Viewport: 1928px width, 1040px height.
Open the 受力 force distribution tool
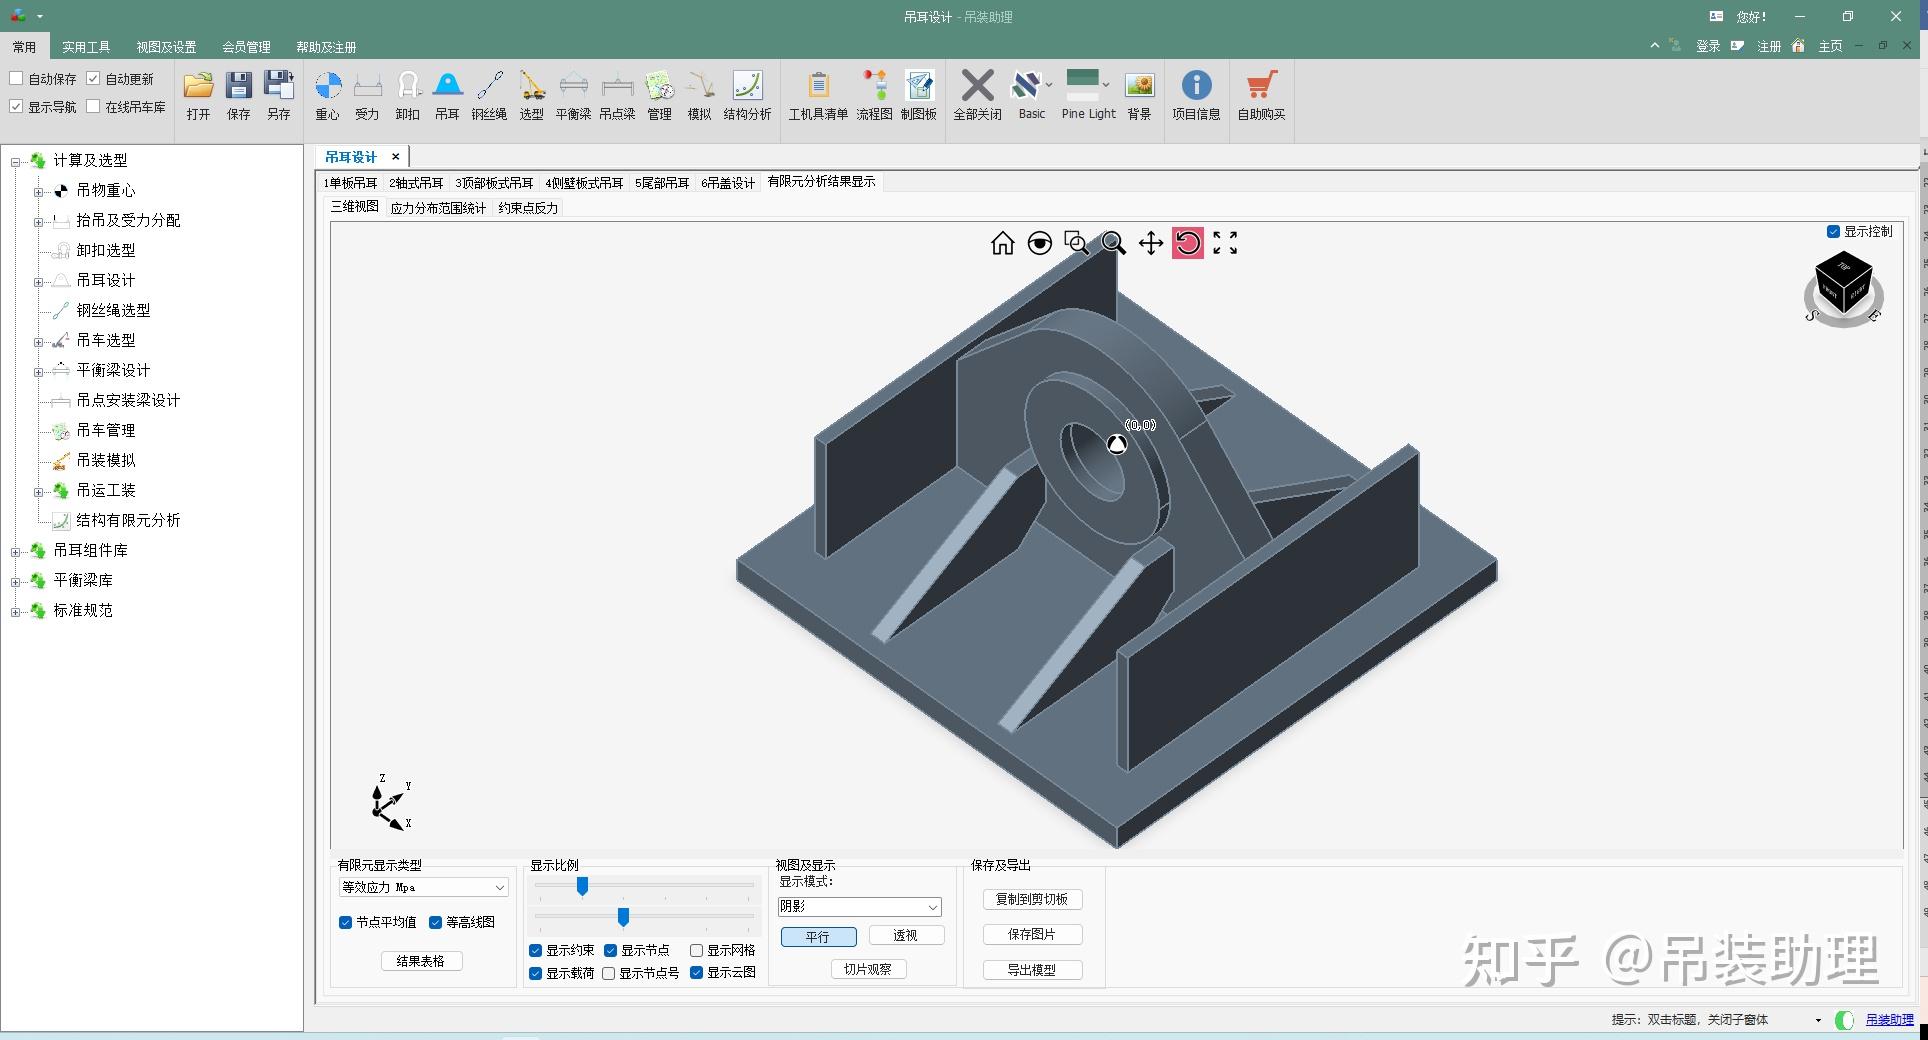pos(367,96)
